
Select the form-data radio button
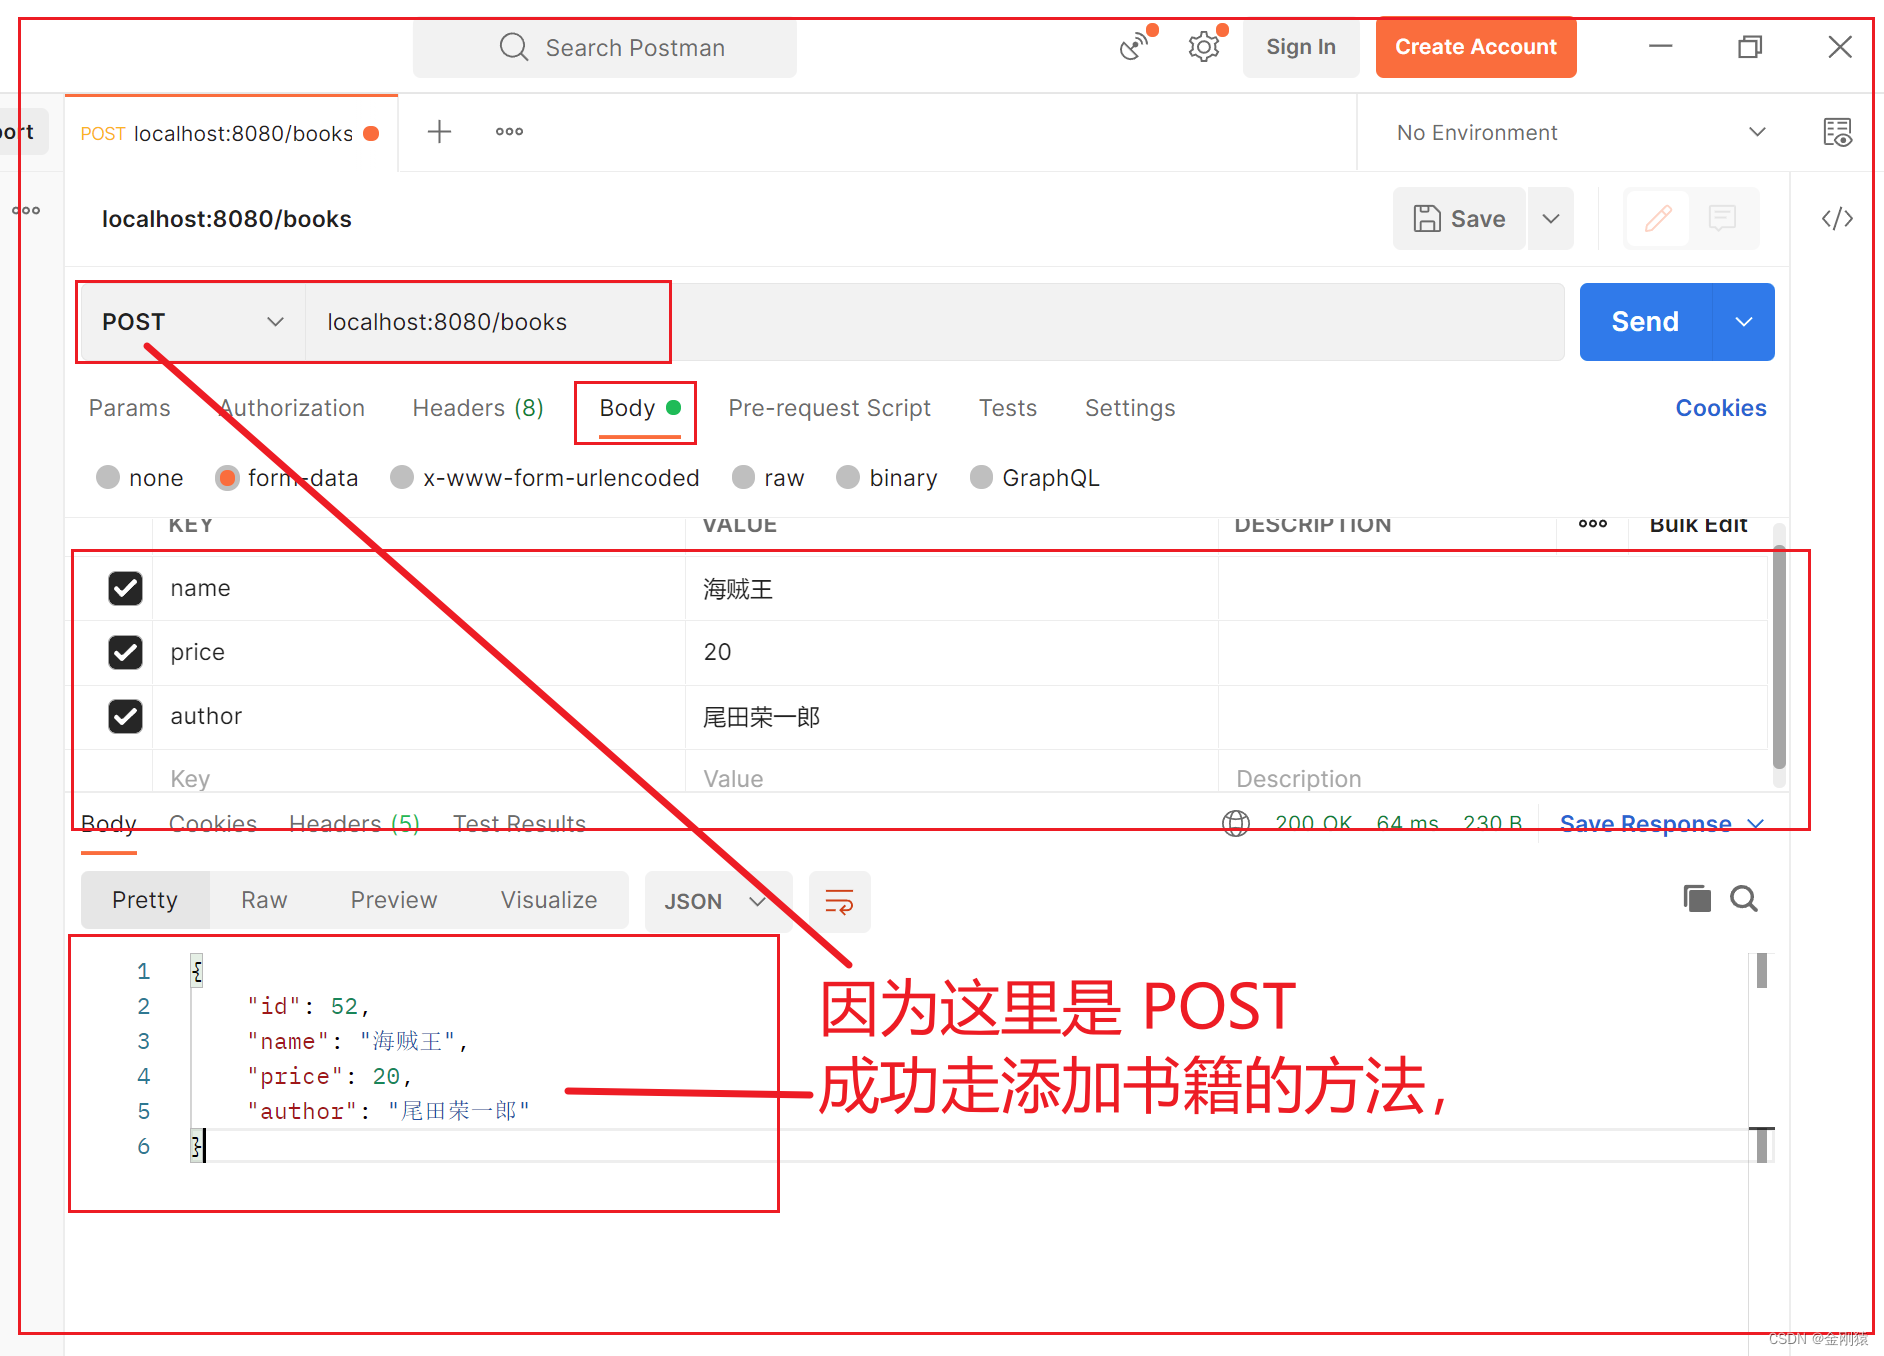point(227,478)
